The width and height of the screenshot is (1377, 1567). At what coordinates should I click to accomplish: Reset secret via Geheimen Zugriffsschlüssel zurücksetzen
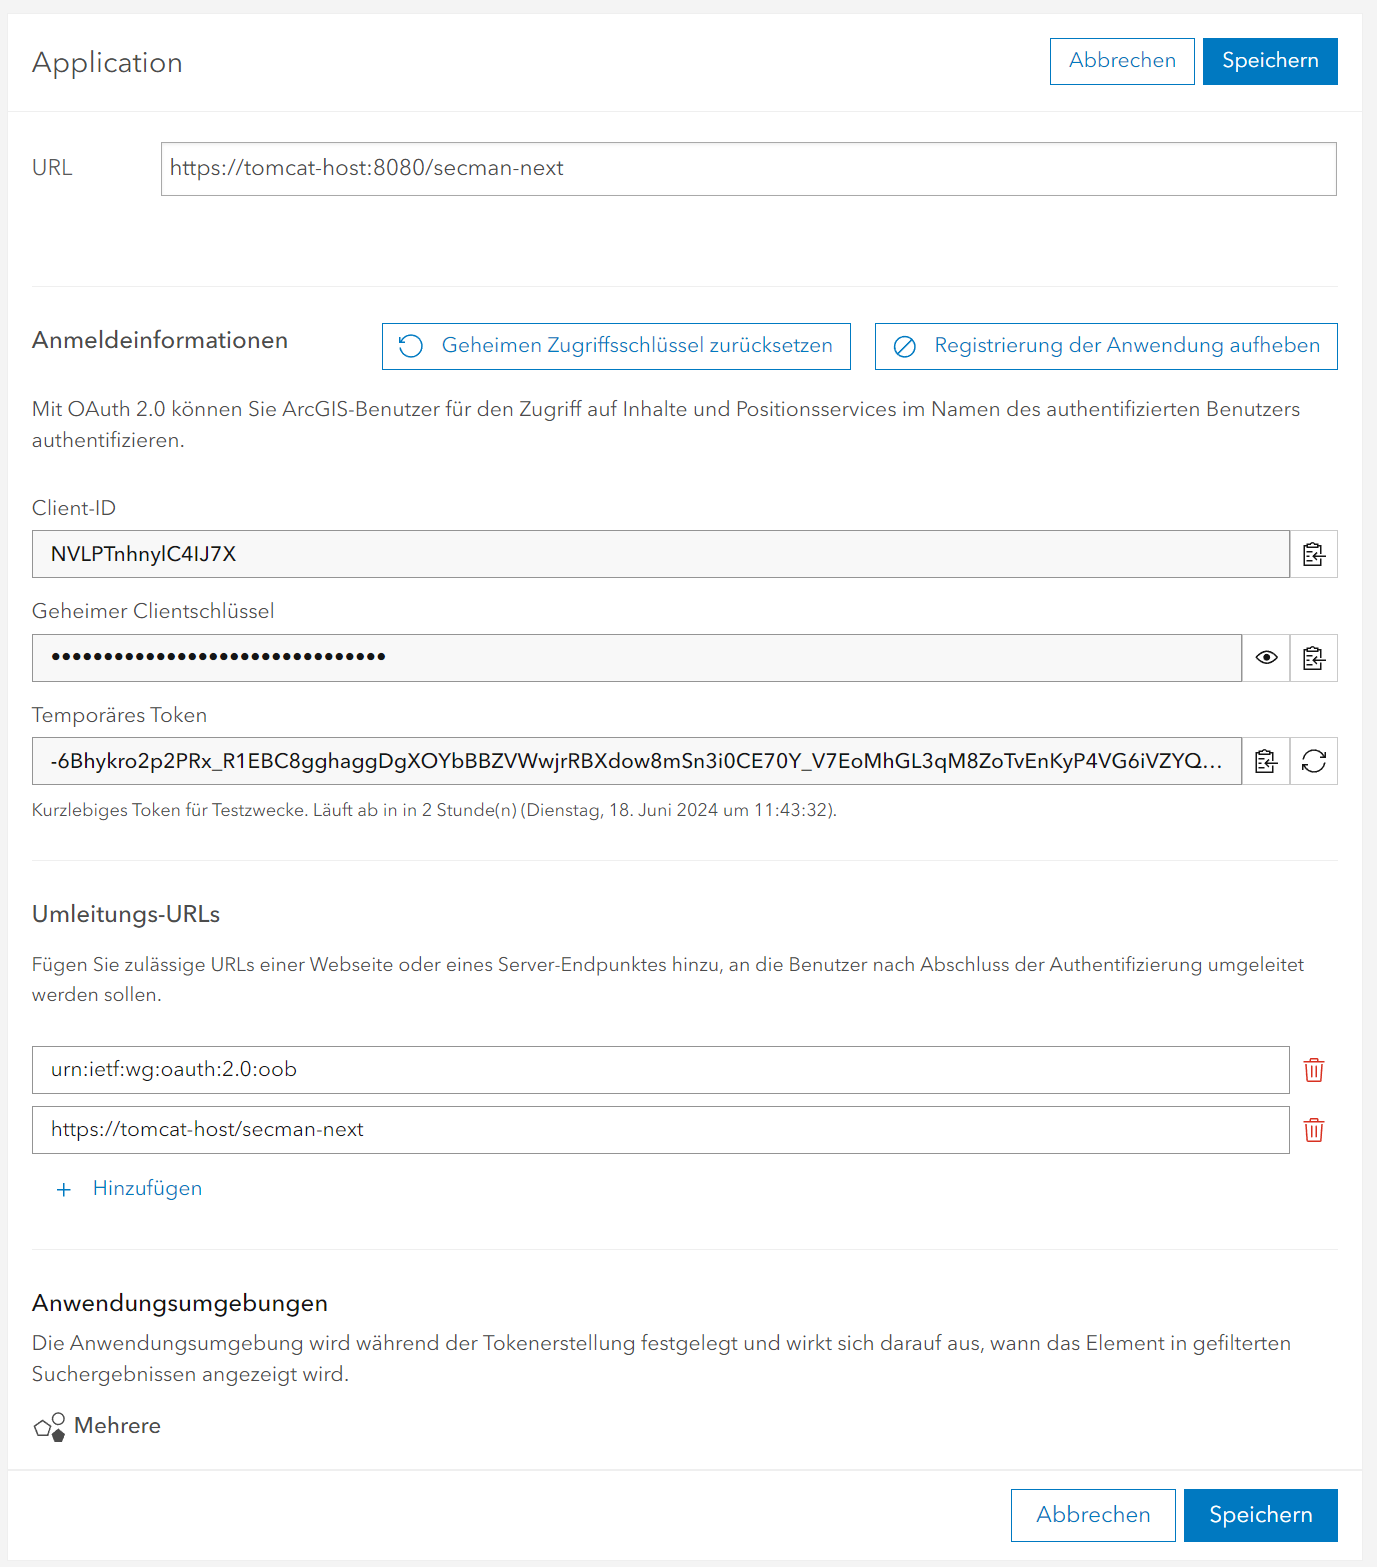pos(616,346)
